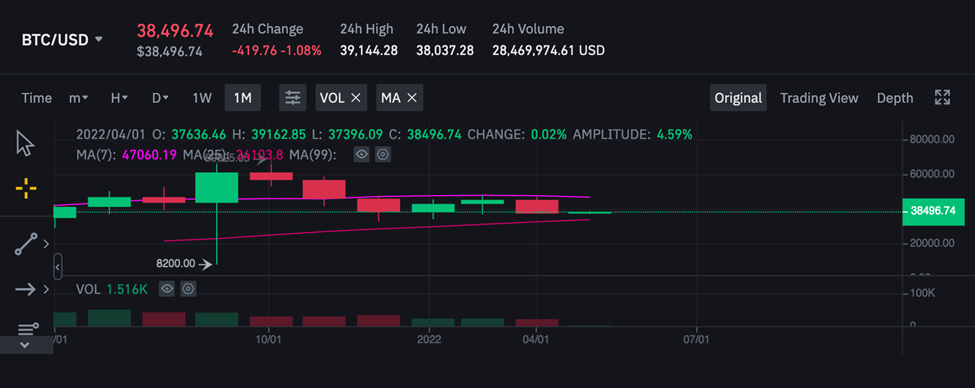975x388 pixels.
Task: Click the 04/01 date axis label
Action: 537,340
